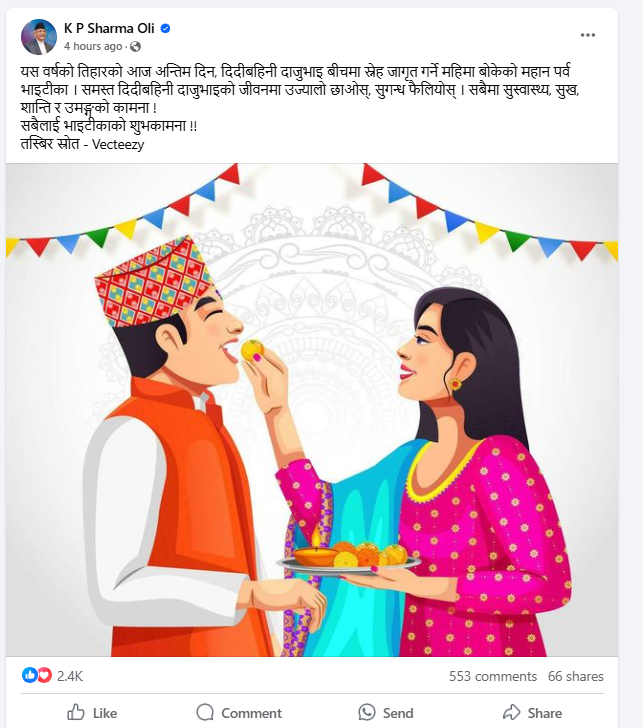Click the red heart reaction icon

point(44,675)
